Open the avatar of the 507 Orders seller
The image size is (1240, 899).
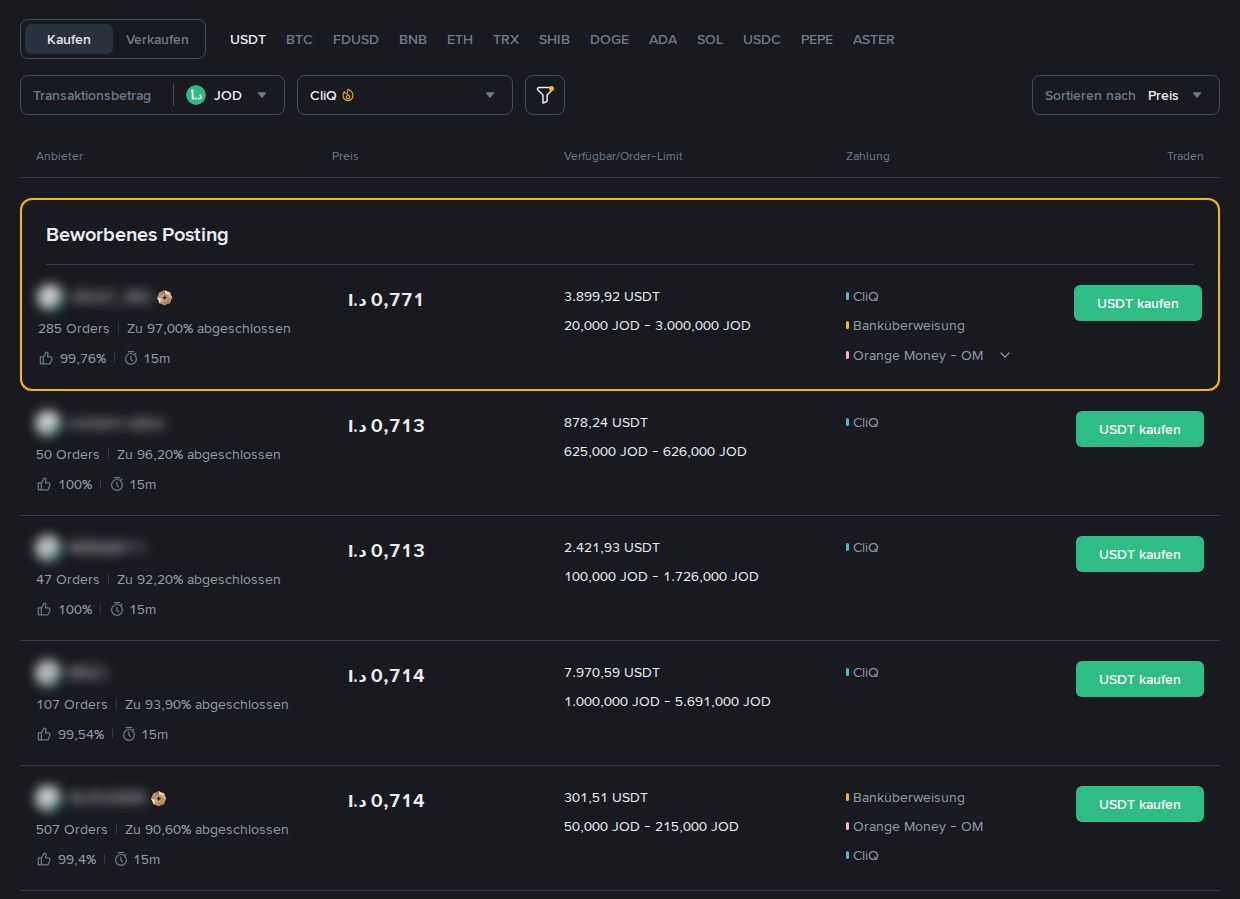coord(47,798)
